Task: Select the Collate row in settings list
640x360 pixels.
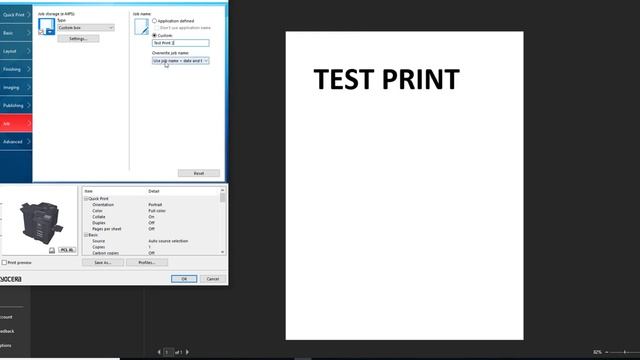Action: tap(151, 217)
